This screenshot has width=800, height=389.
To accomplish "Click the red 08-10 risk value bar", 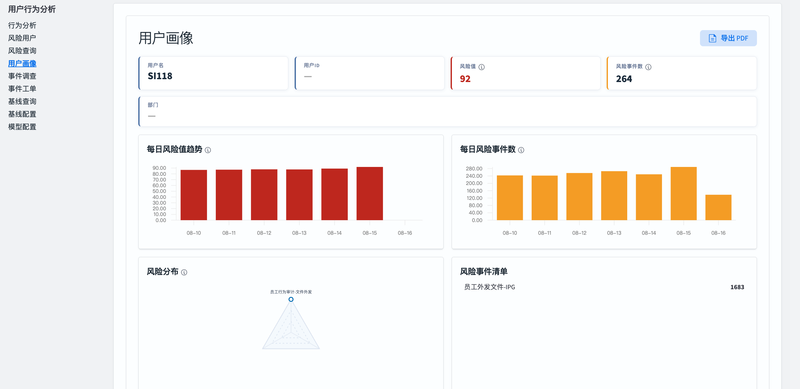I will point(194,195).
